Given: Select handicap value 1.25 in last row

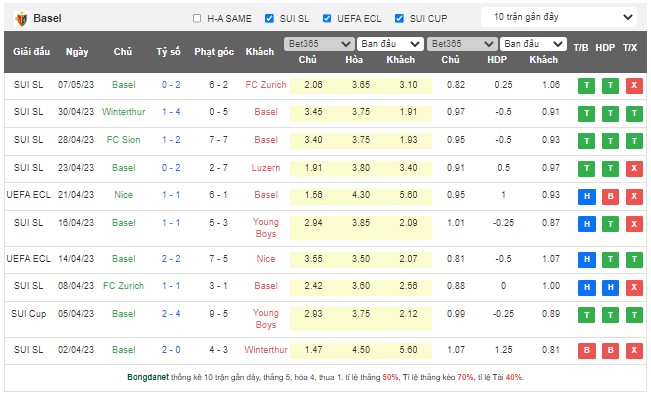Looking at the screenshot, I should click(x=503, y=349).
